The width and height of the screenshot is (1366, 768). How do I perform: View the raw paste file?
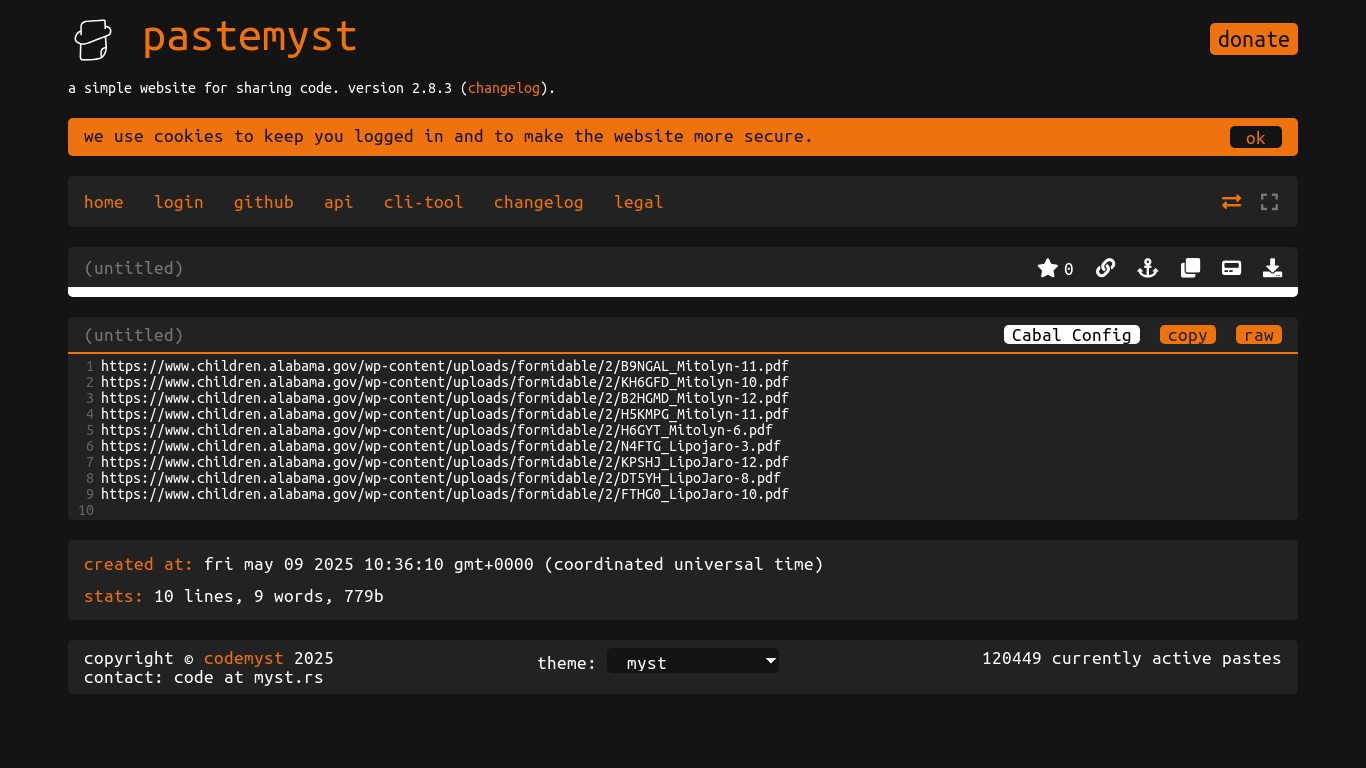click(1258, 335)
